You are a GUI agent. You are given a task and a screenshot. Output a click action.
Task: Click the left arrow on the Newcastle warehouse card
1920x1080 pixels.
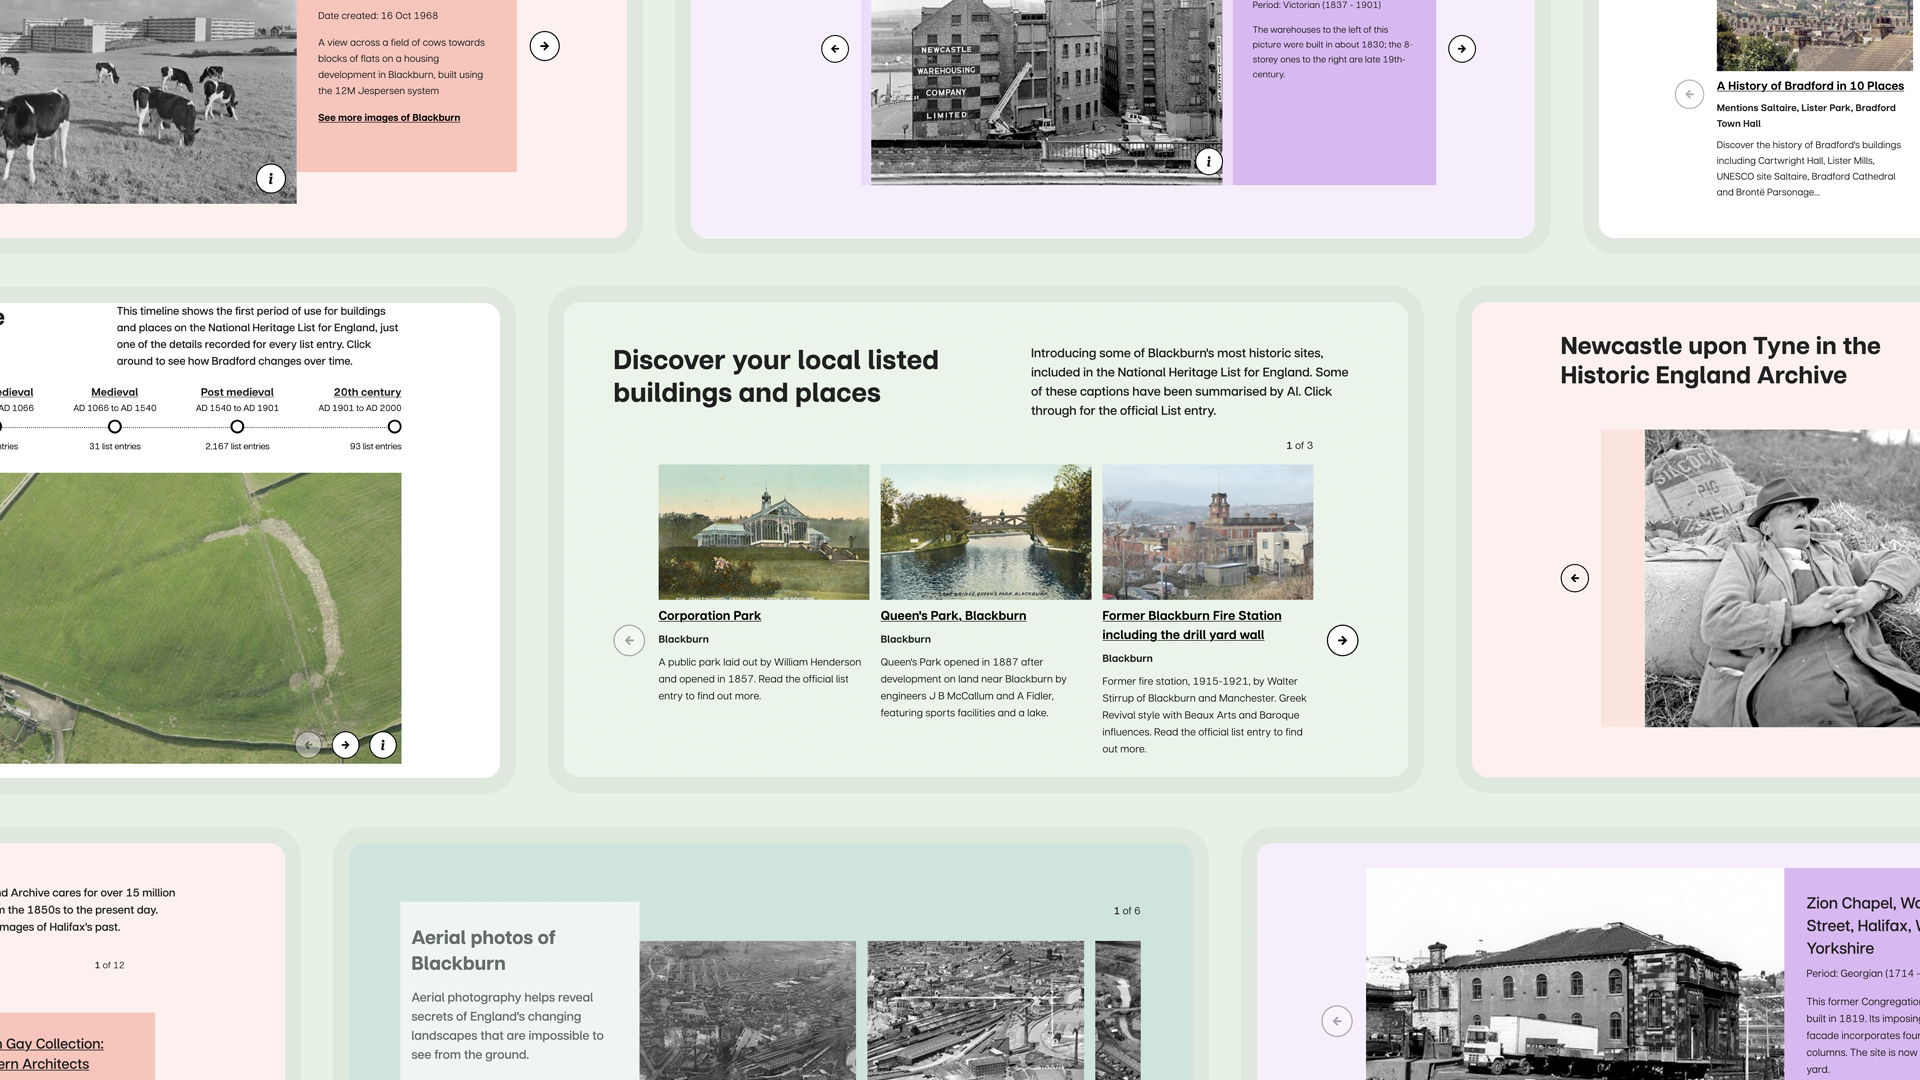[834, 47]
